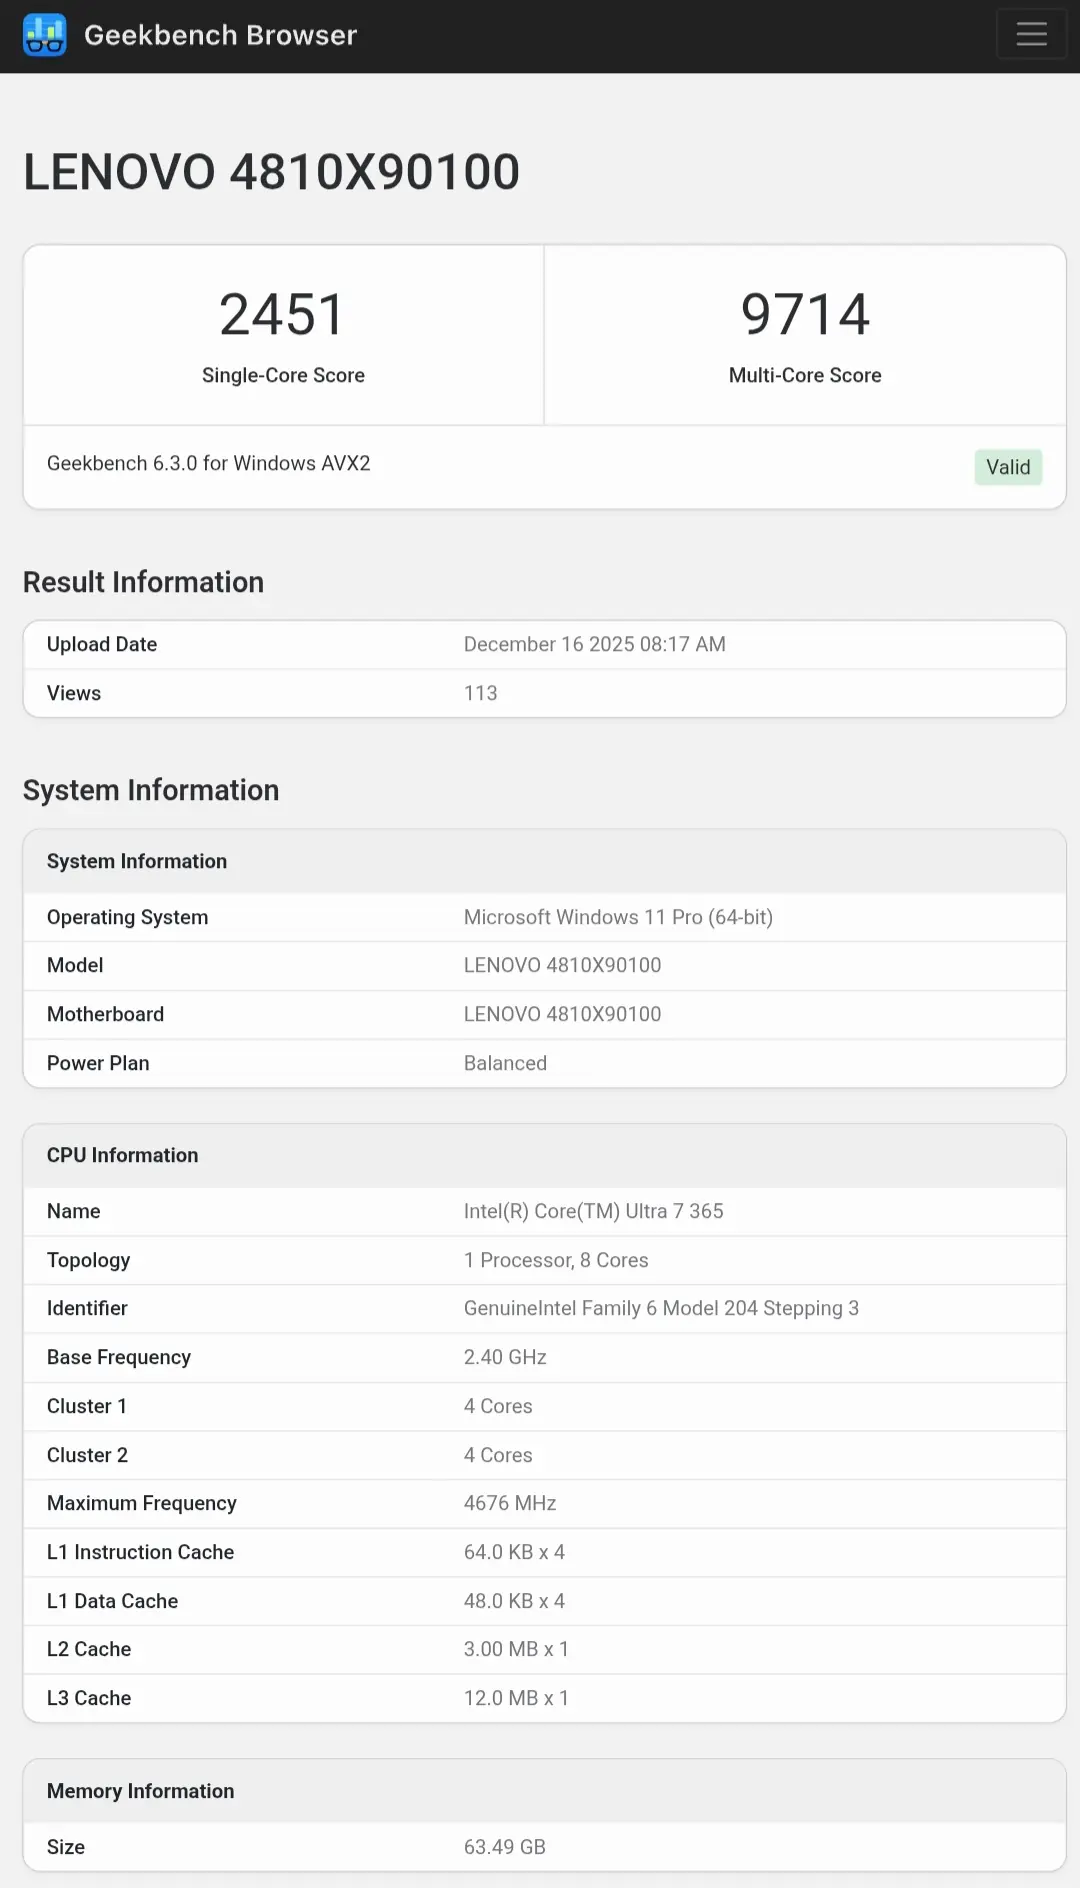Click the Balanced power plan value
This screenshot has height=1888, width=1080.
[505, 1063]
